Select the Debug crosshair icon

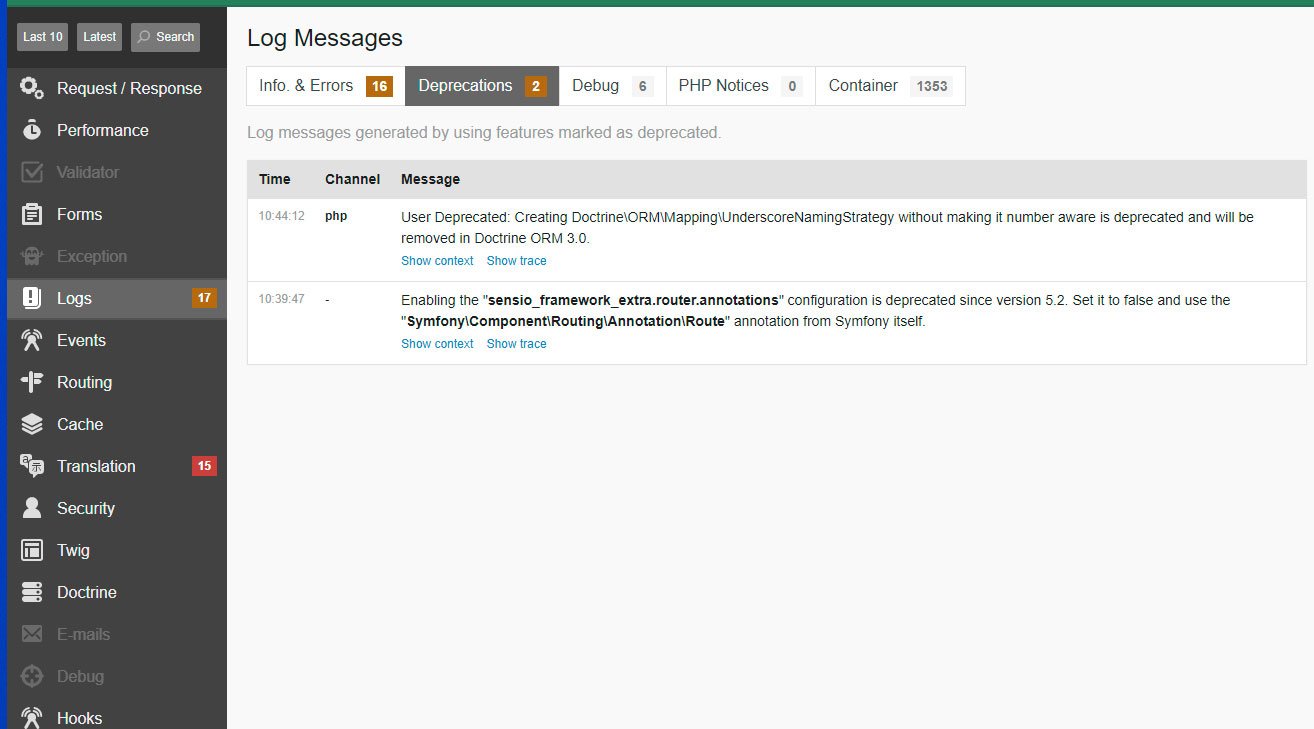pos(32,676)
